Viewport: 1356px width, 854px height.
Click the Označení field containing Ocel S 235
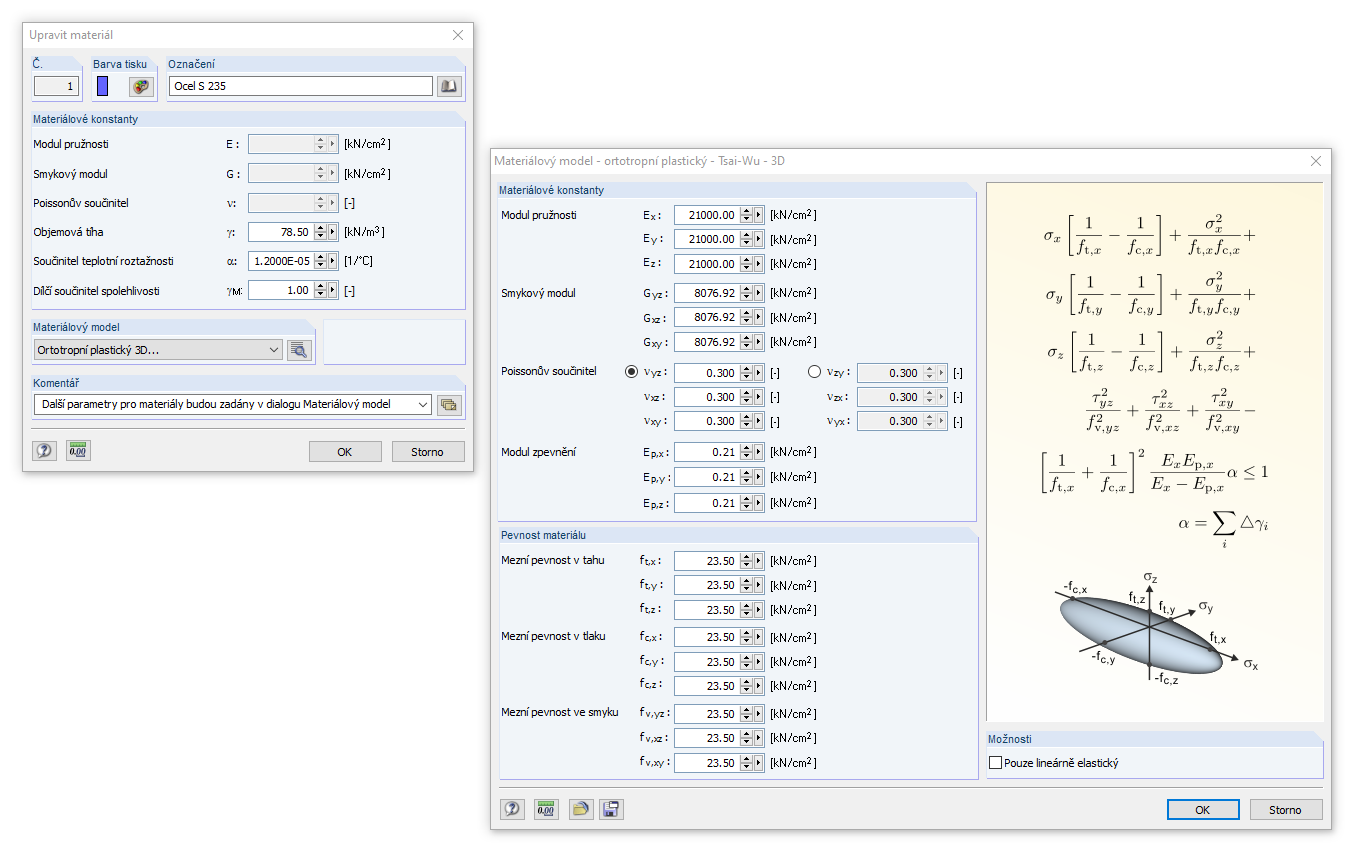click(301, 86)
